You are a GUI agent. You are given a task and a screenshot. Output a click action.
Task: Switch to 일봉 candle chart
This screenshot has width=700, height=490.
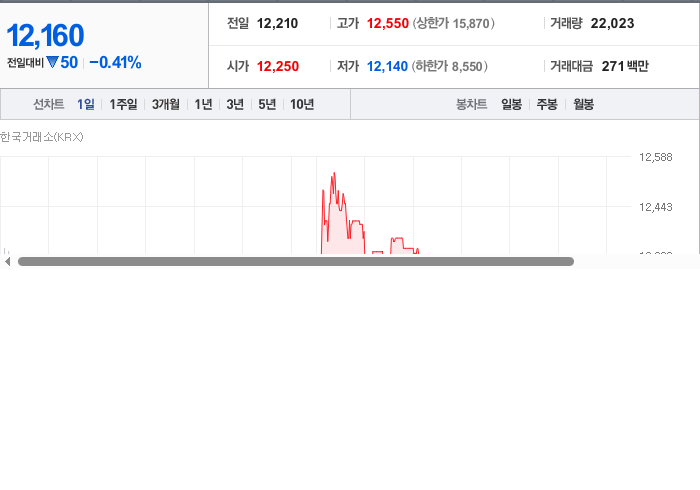(x=512, y=104)
